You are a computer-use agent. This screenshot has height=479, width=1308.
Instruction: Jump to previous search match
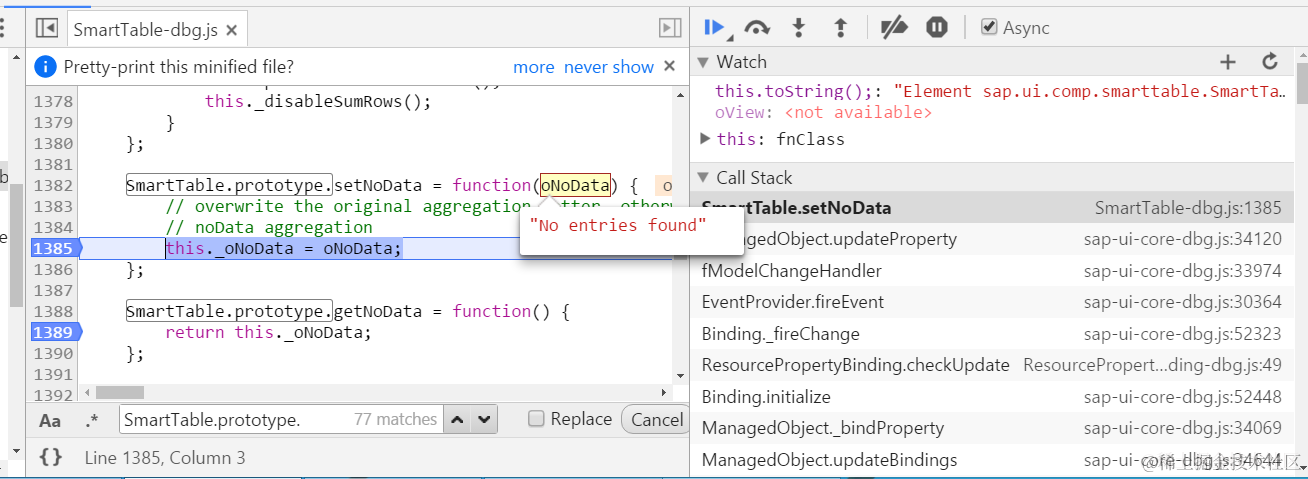[x=458, y=419]
